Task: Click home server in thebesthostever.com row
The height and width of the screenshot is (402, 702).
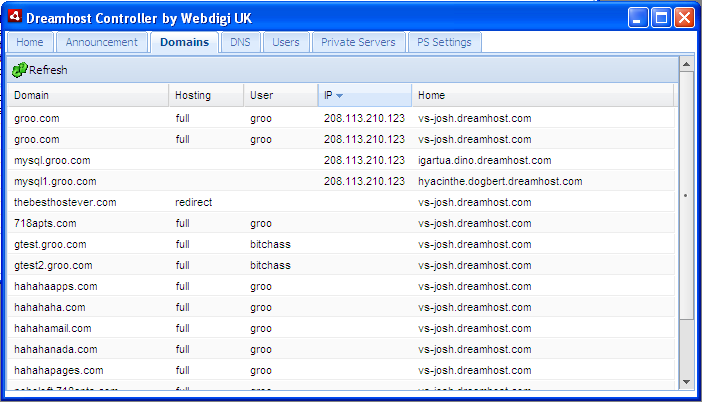Action: point(475,202)
